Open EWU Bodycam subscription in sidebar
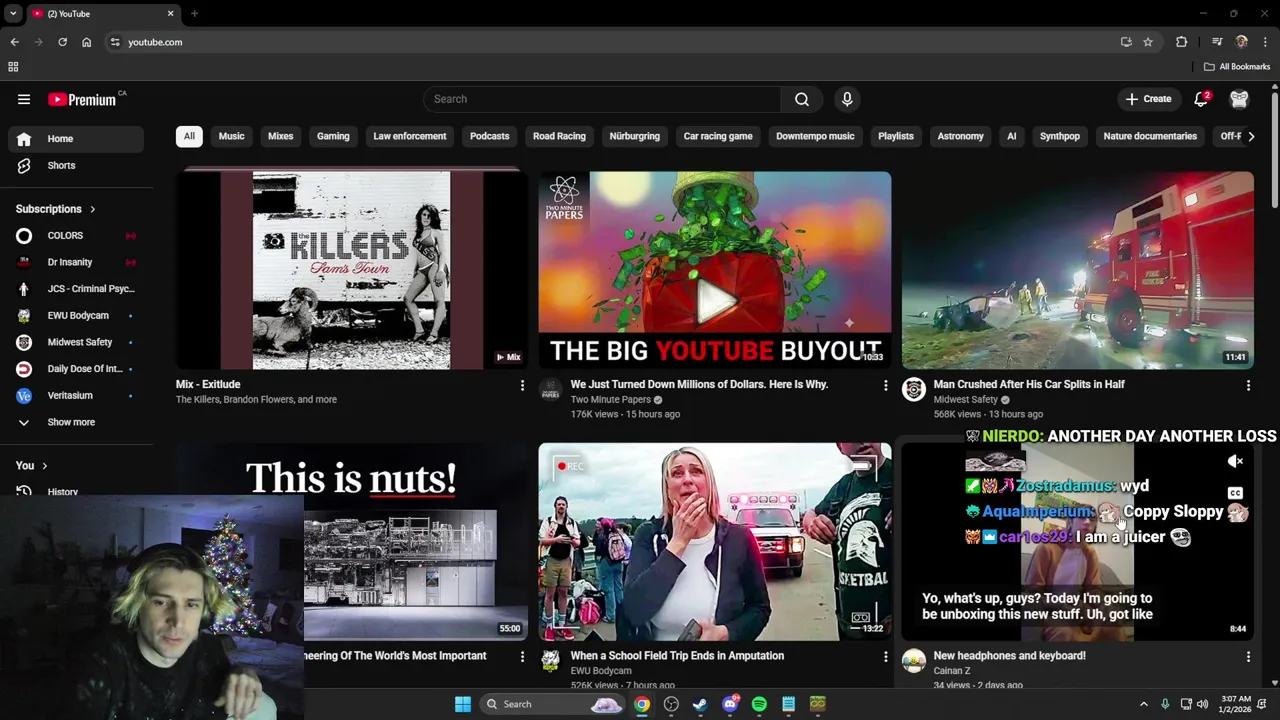 76,315
